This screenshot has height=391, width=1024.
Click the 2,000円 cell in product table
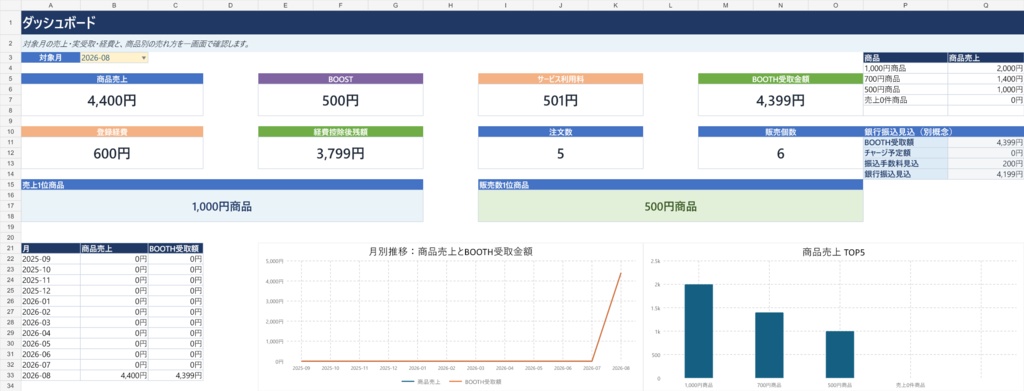[985, 68]
